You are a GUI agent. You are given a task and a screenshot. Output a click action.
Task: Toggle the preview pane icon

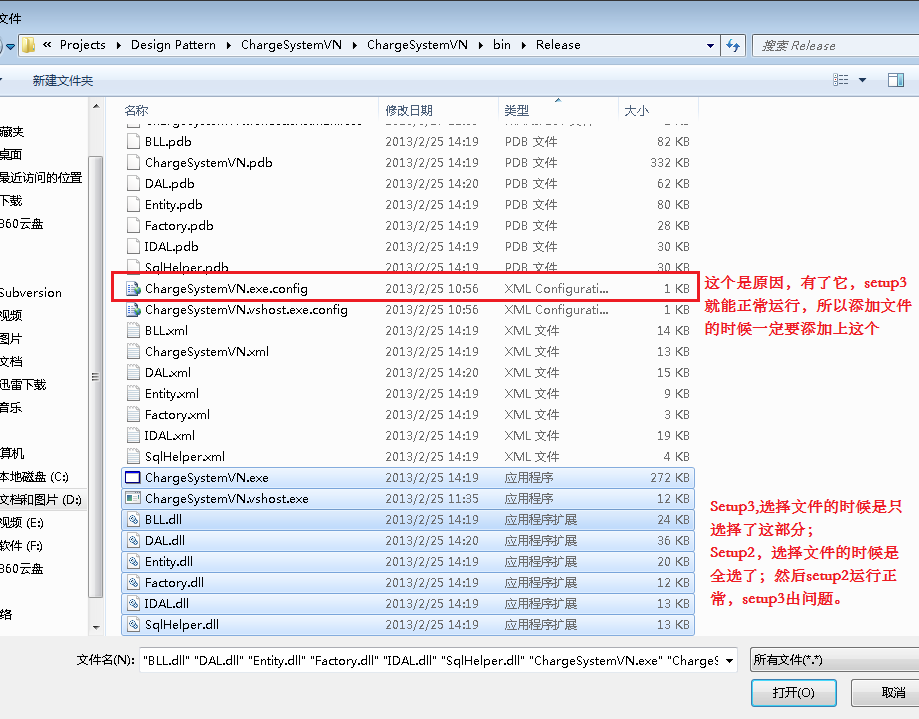click(896, 80)
